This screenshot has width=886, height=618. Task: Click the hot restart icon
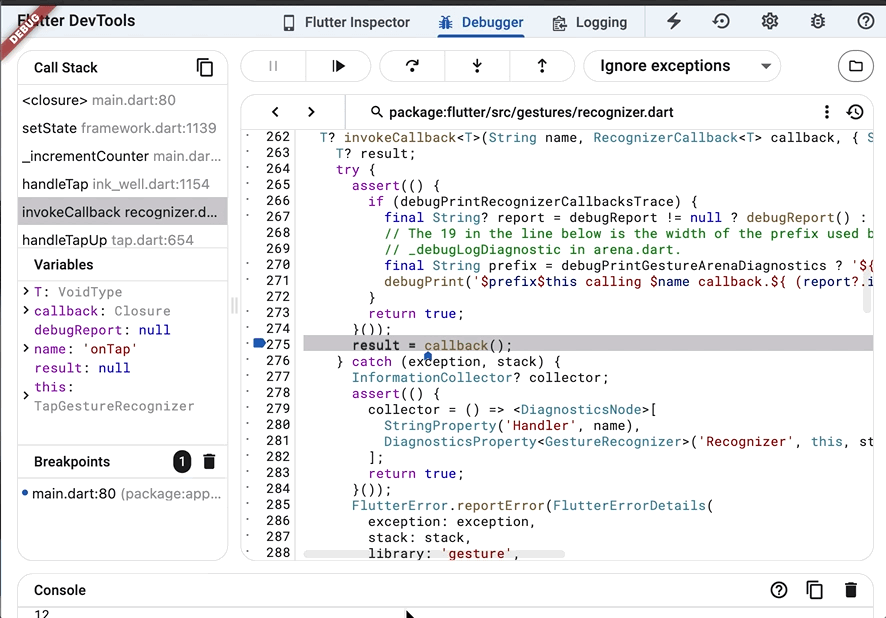pyautogui.click(x=721, y=21)
